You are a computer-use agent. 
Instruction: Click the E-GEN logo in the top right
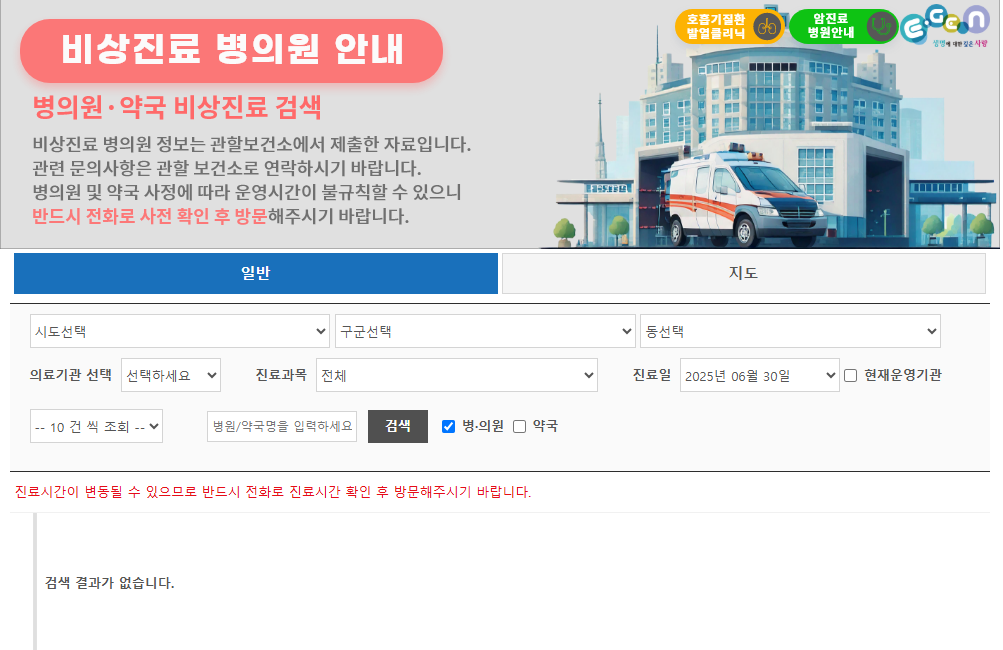coord(945,23)
